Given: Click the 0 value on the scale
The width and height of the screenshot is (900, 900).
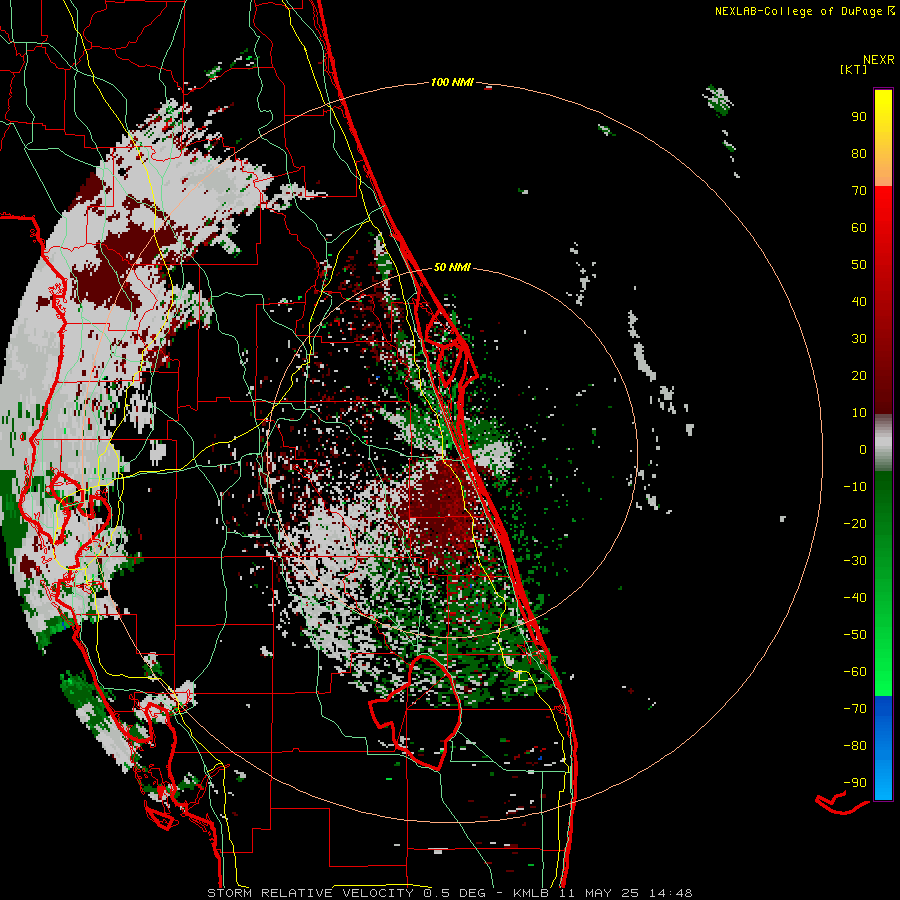Looking at the screenshot, I should (863, 450).
